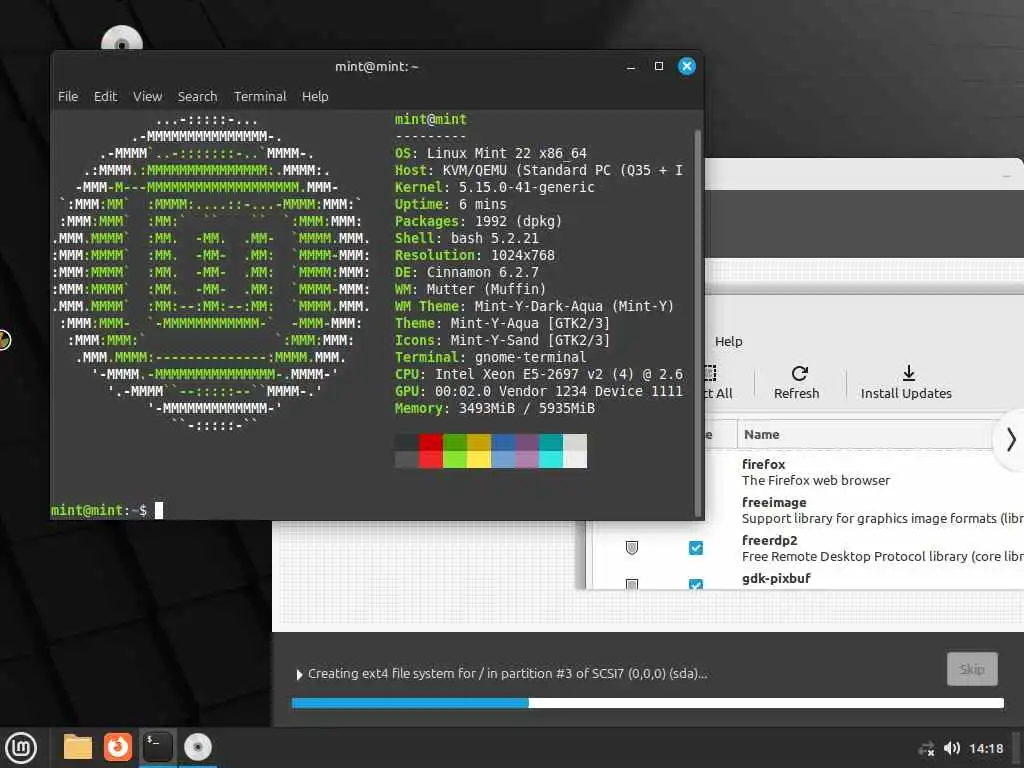Screen dimensions: 1024x768
Task: Open the terminal File menu
Action: (68, 97)
